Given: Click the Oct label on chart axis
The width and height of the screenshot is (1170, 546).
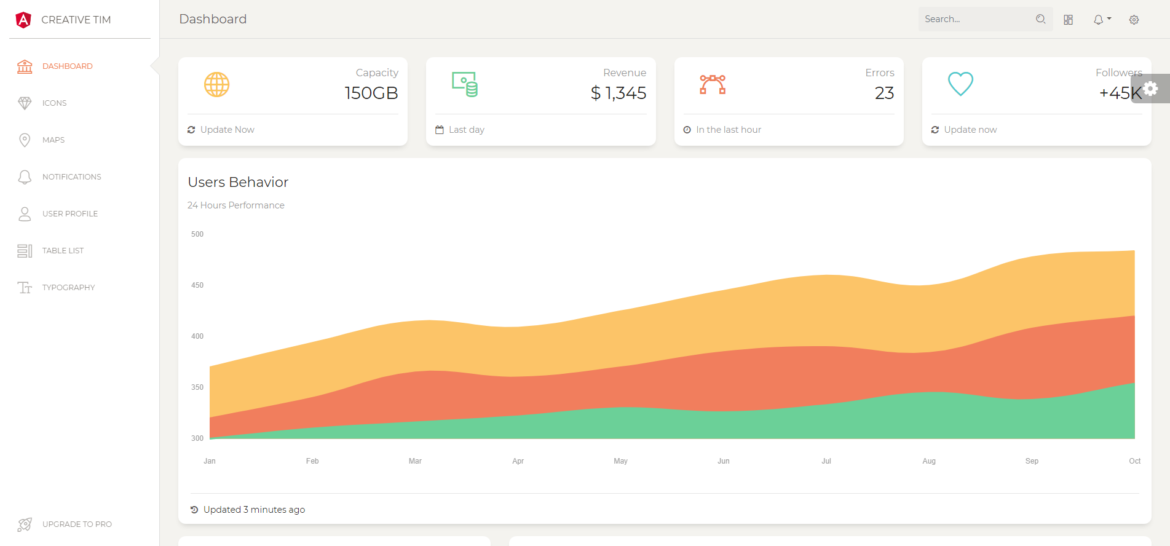Looking at the screenshot, I should coord(1135,462).
